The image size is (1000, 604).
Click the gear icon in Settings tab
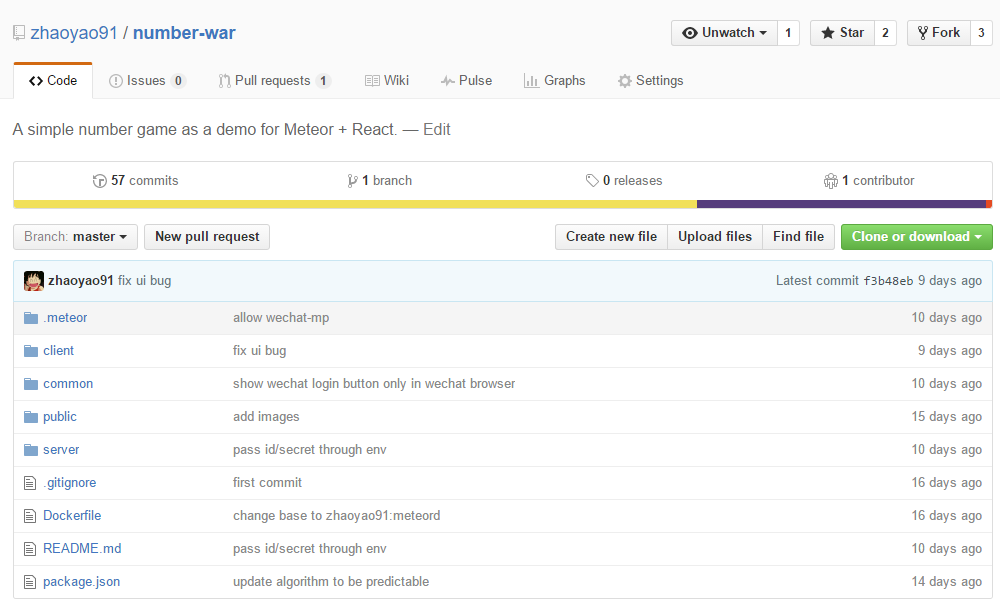[x=625, y=81]
